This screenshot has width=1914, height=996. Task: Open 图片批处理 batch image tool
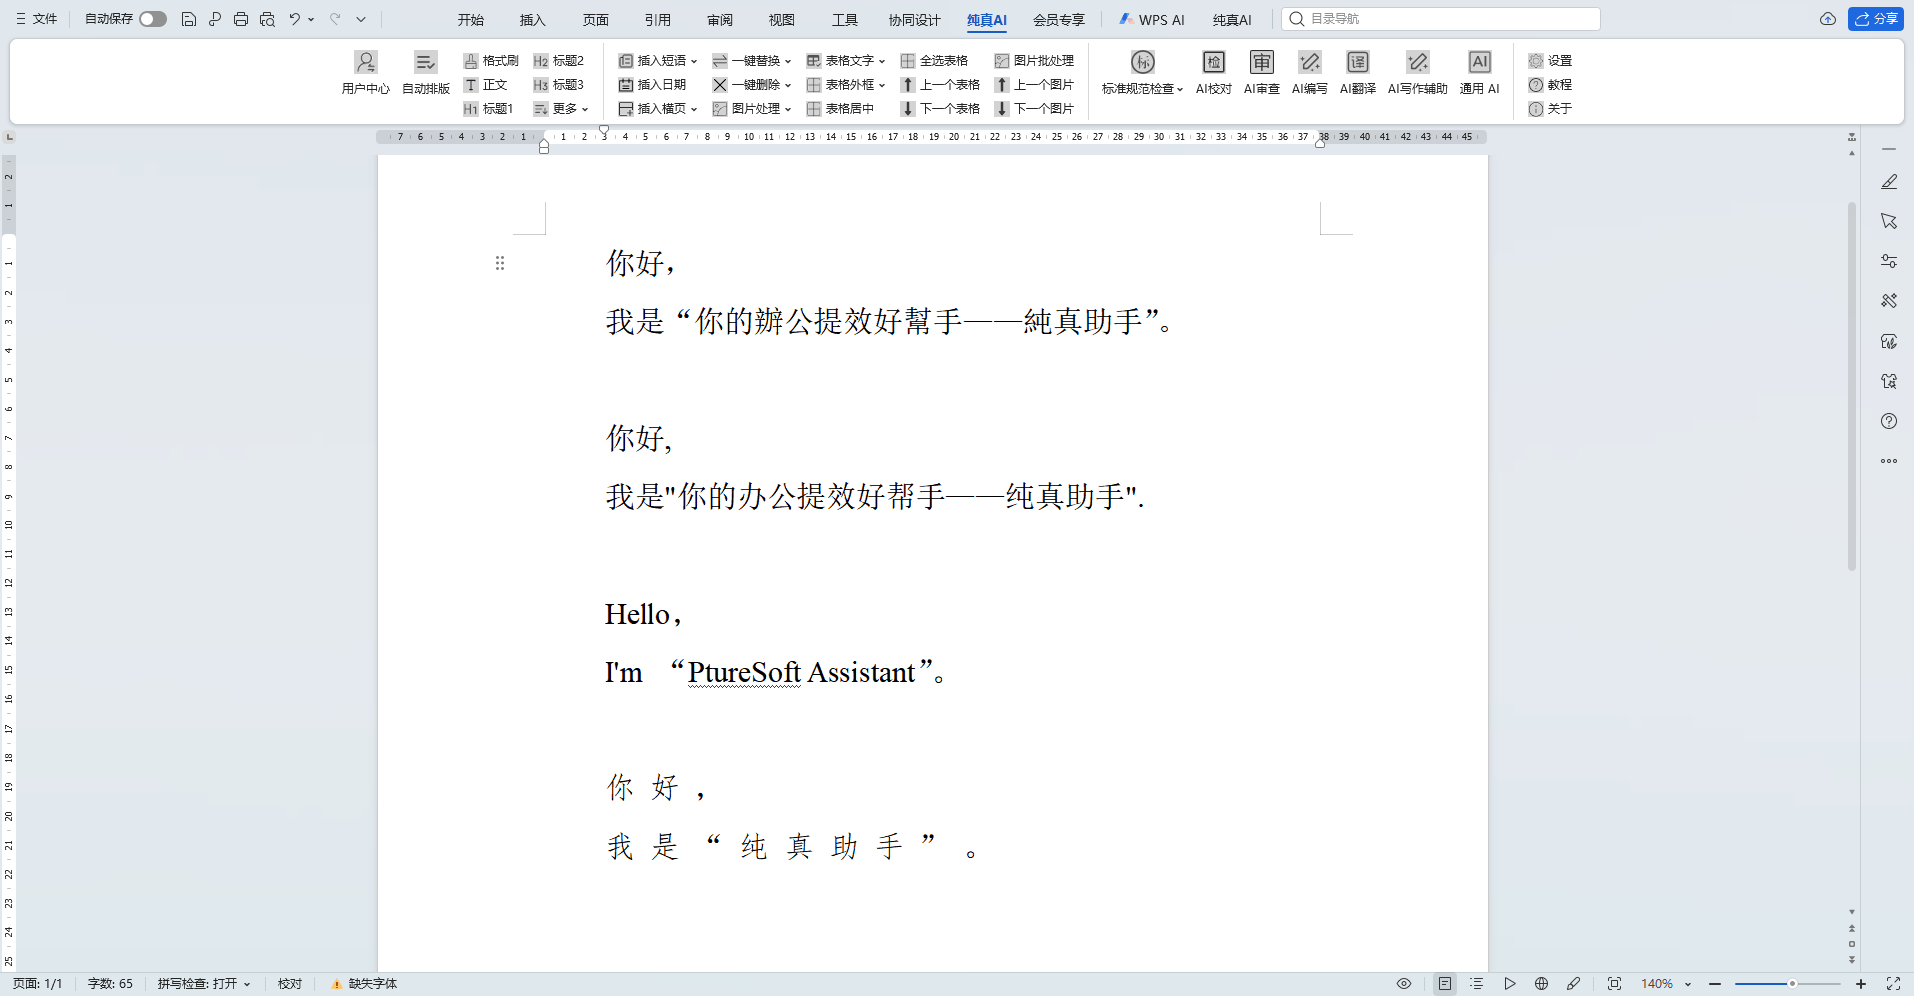pos(1034,61)
